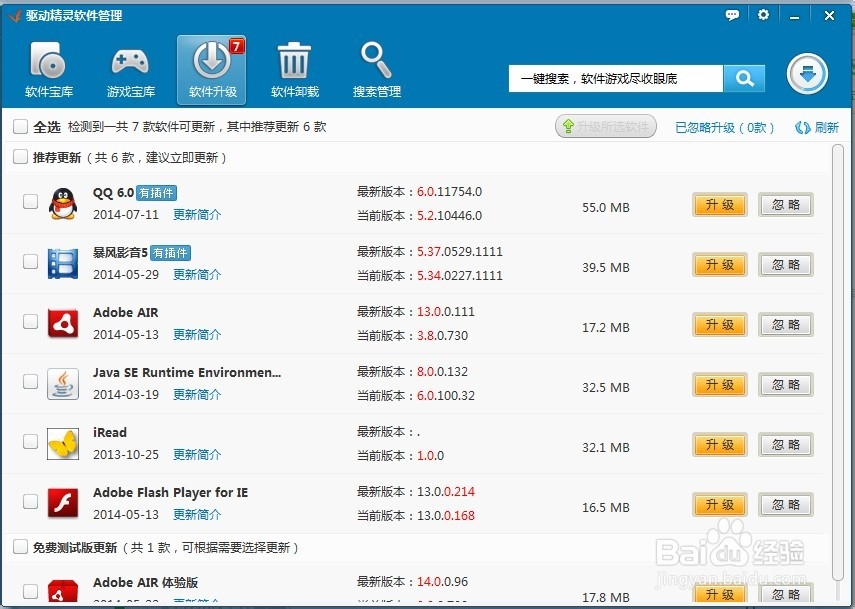Open 更新简介 for Adobe Flash Player
The width and height of the screenshot is (855, 609).
[197, 515]
